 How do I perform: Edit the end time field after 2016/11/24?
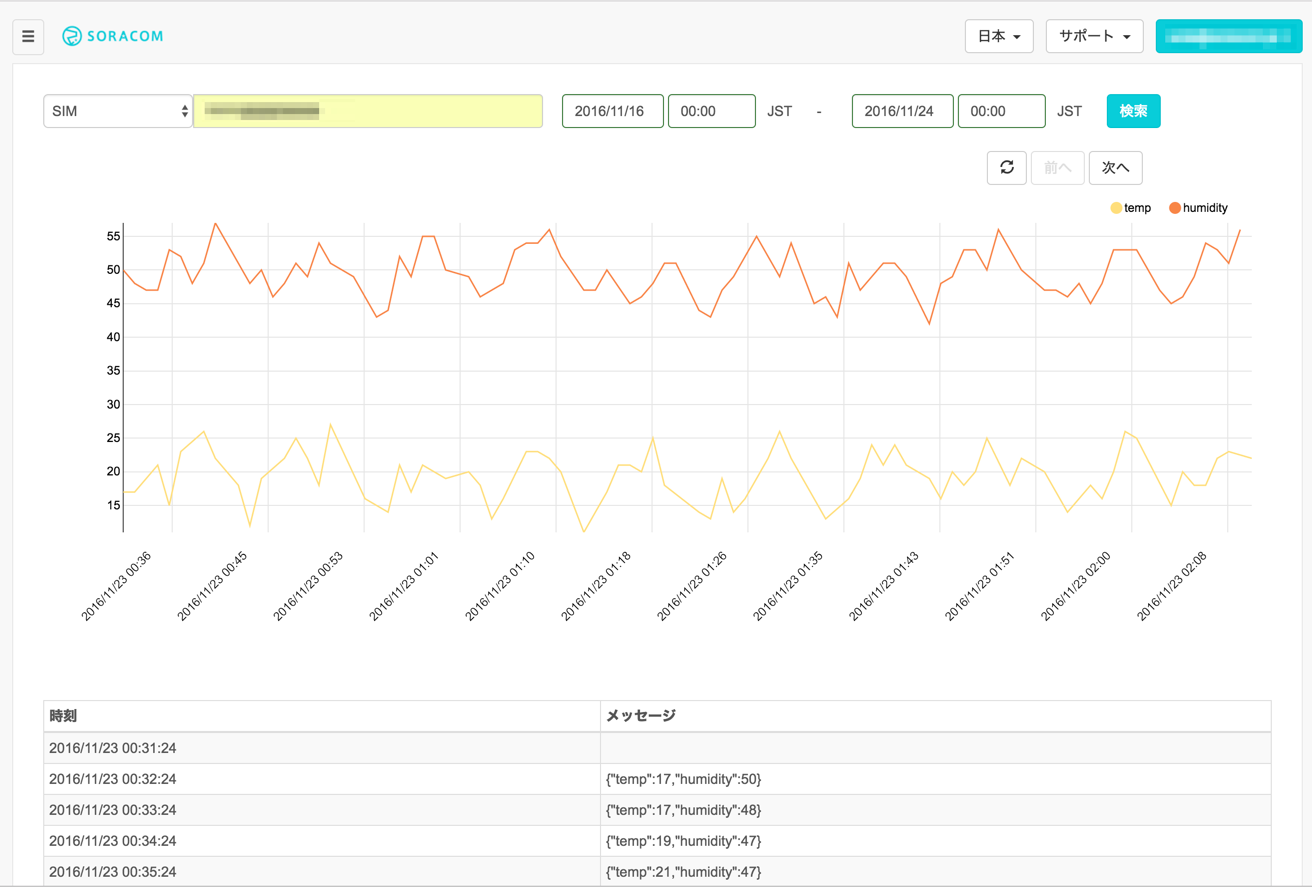(1002, 111)
